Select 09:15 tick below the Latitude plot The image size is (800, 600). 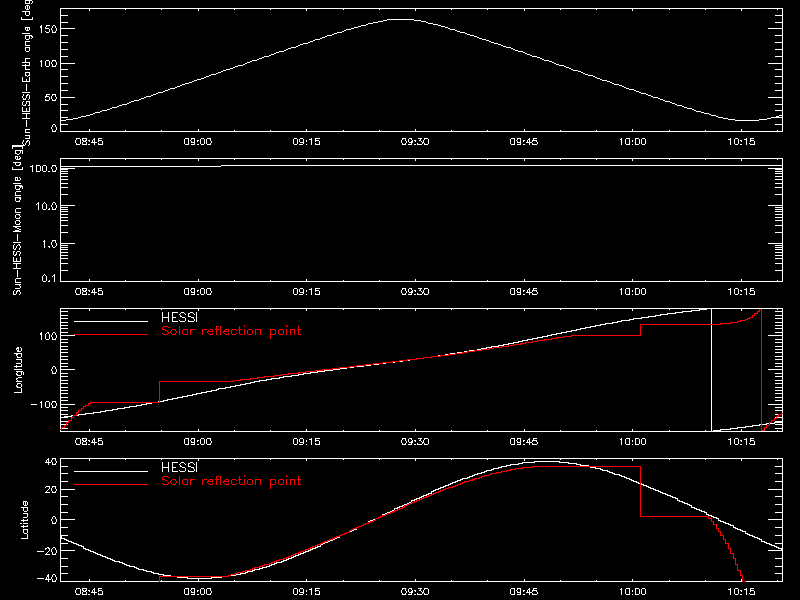306,592
